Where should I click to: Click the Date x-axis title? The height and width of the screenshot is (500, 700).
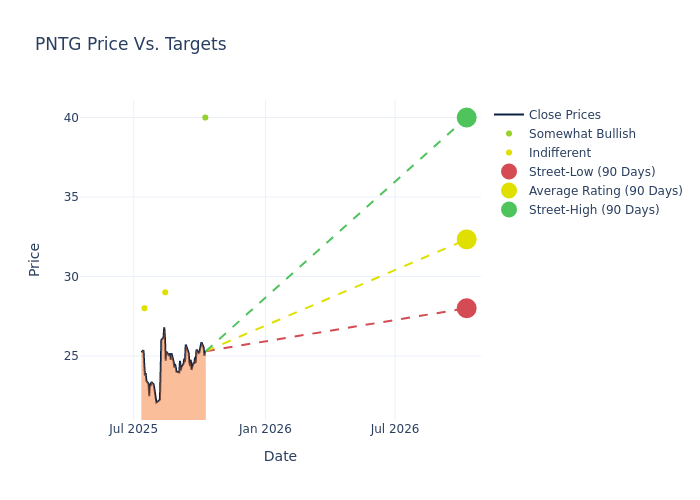[280, 456]
